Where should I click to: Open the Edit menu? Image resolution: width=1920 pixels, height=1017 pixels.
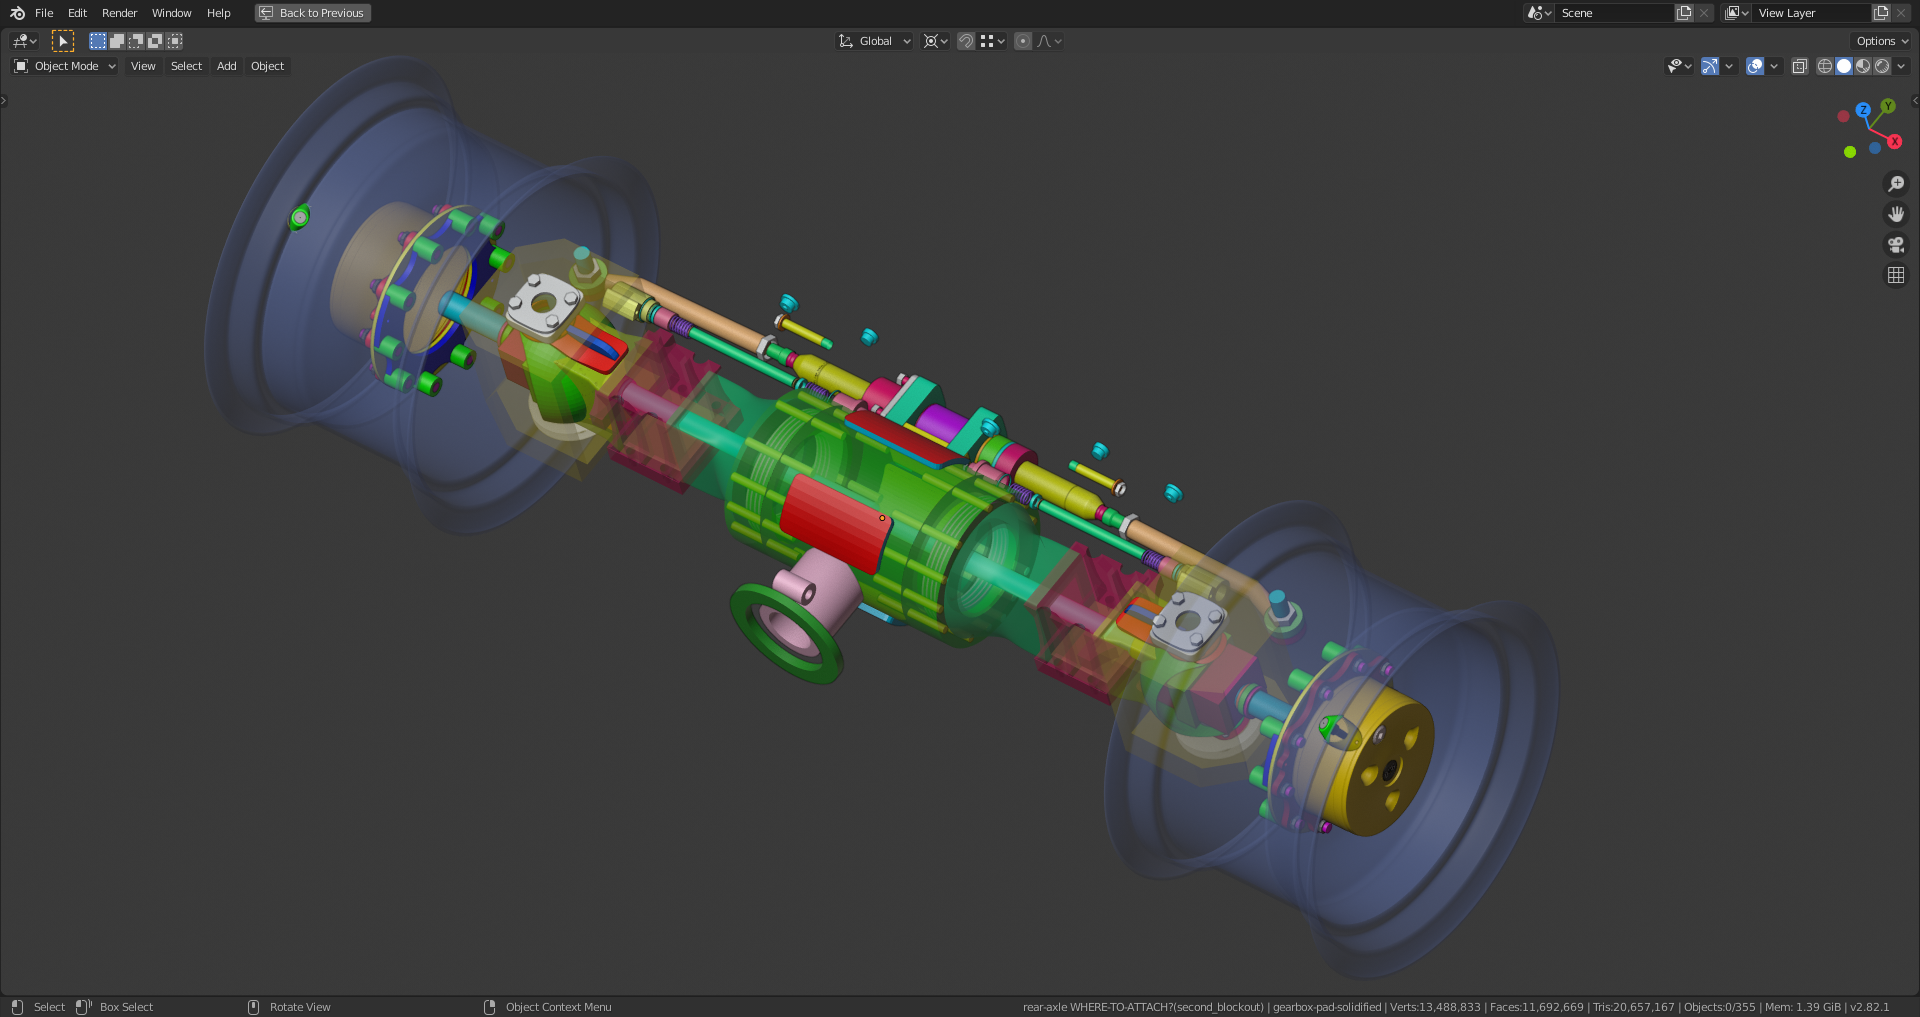77,13
